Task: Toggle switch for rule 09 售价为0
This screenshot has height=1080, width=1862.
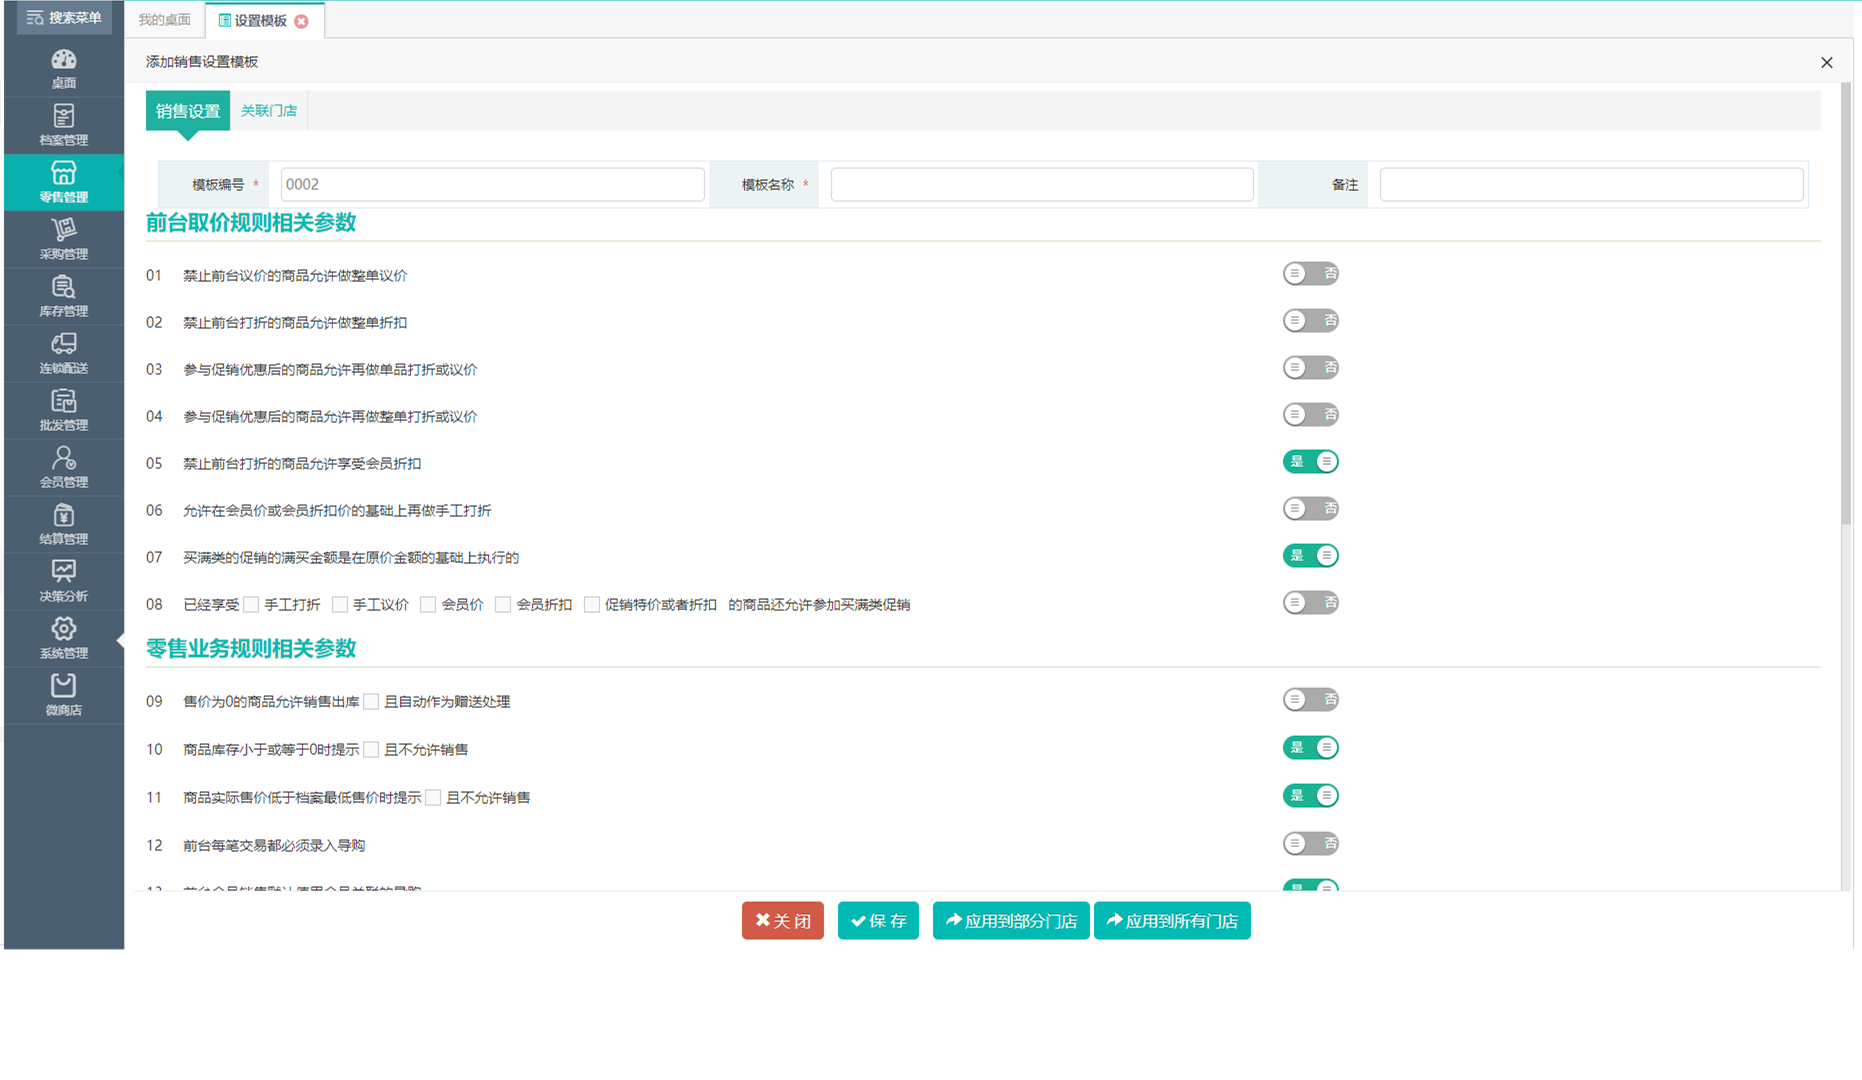Action: click(x=1310, y=699)
